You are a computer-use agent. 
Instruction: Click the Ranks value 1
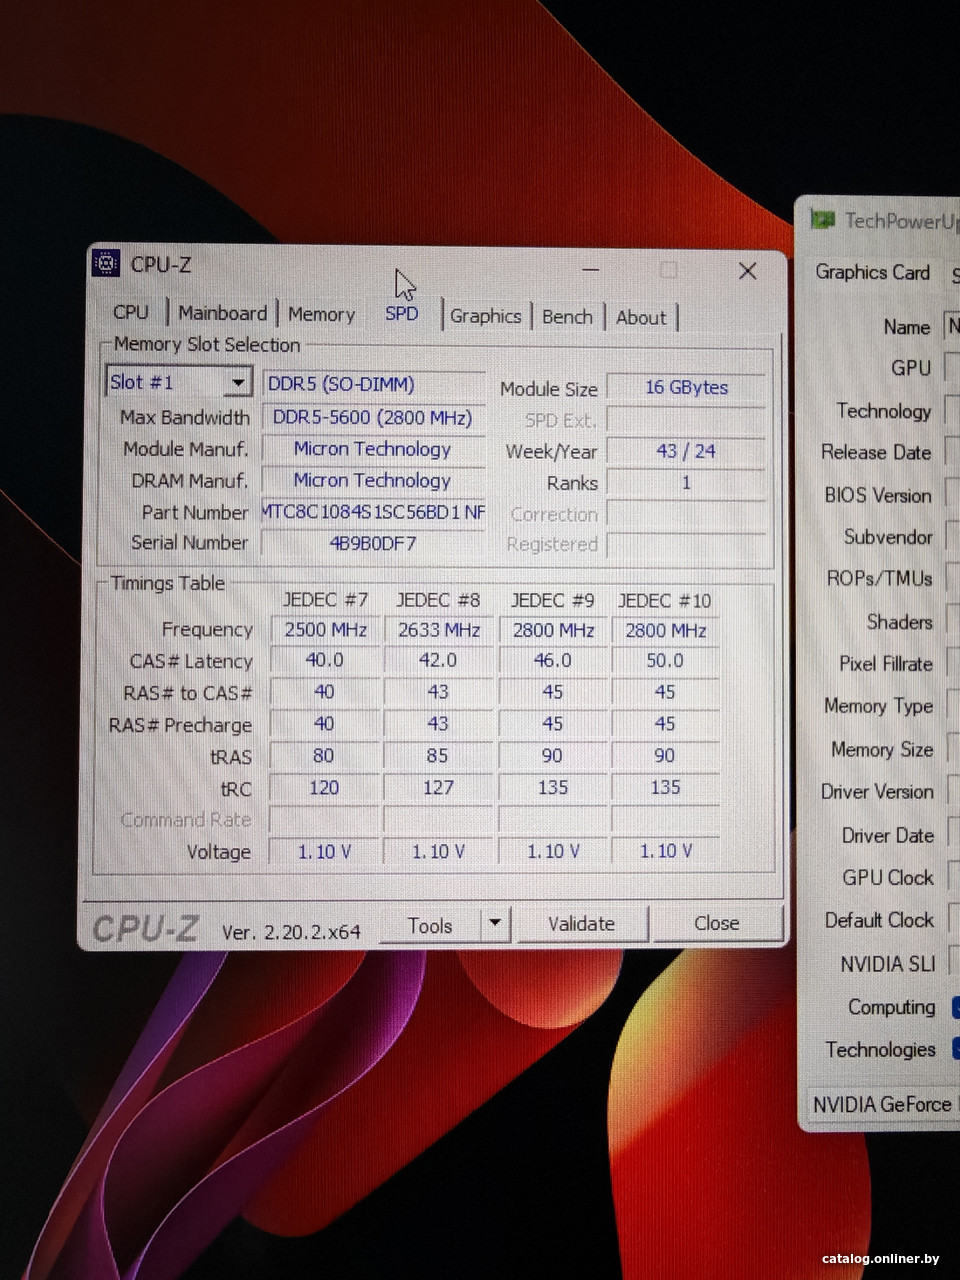click(x=686, y=483)
